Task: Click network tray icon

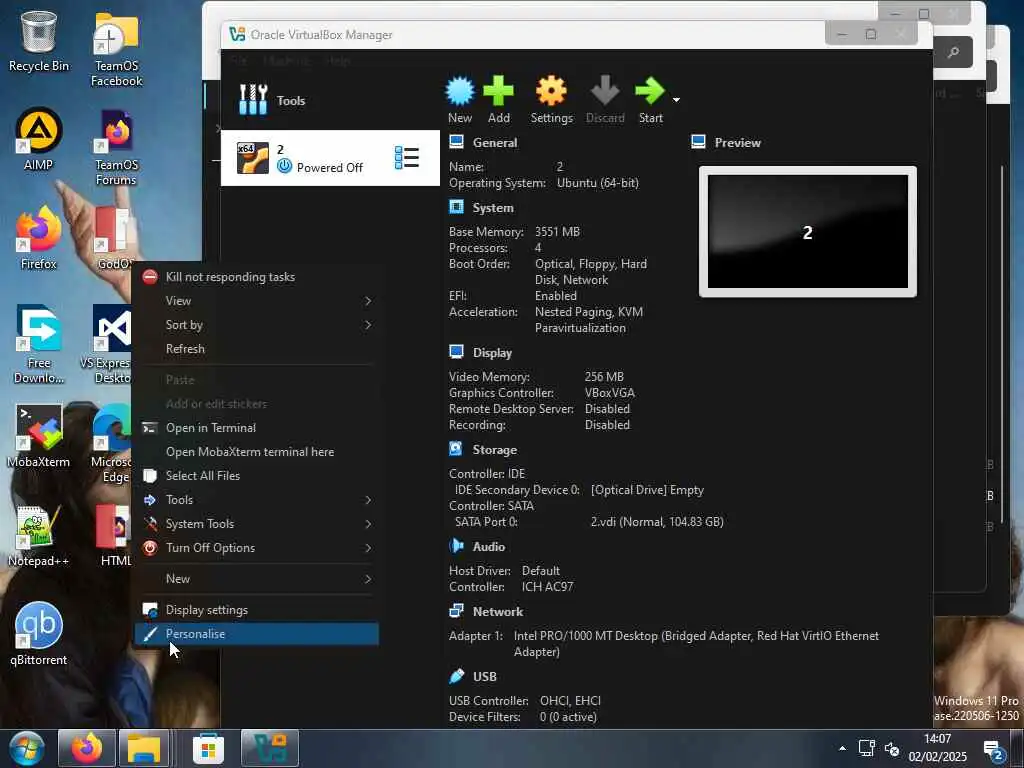Action: [867, 748]
